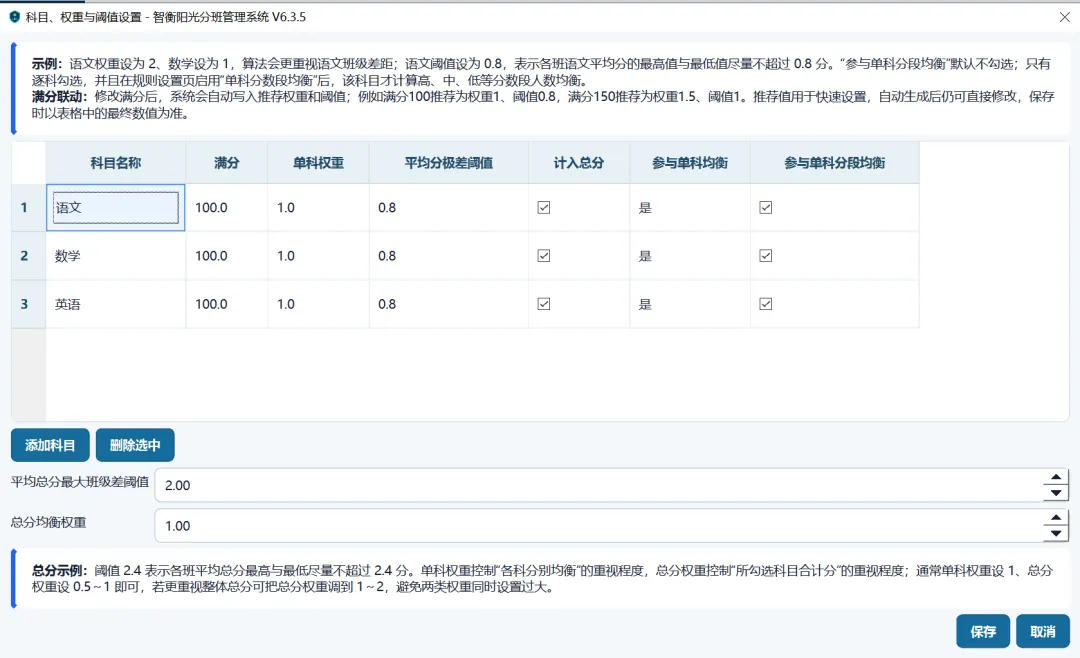Decrease 平均总分最大班级差阈值 with down arrow

click(x=1055, y=493)
